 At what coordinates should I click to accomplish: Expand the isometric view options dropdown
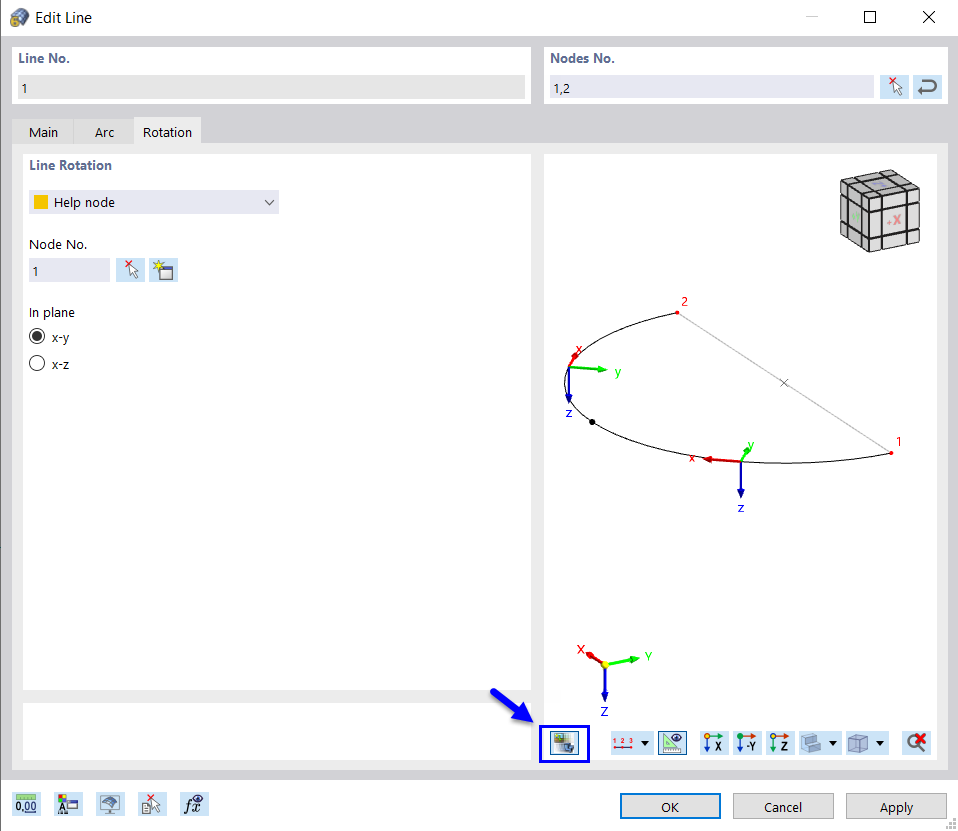tap(833, 742)
